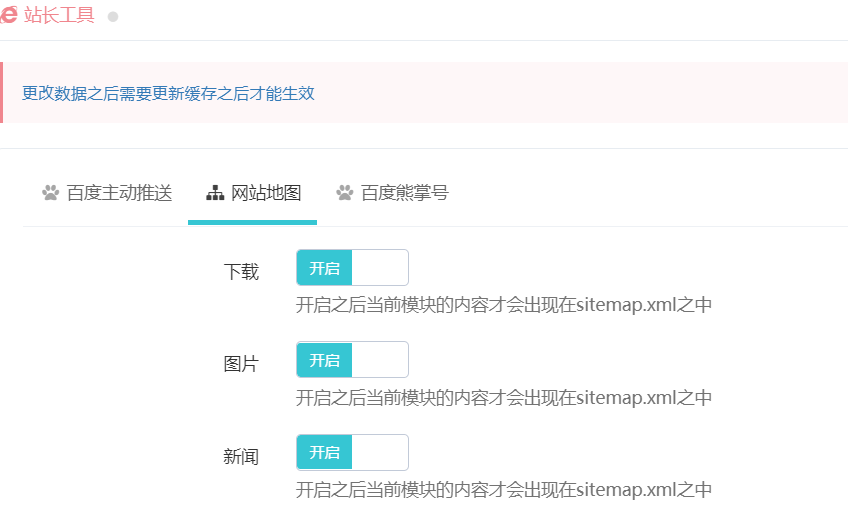Toggle the 图片 sitemap switch
Screen dimensions: 848x514
pos(353,359)
